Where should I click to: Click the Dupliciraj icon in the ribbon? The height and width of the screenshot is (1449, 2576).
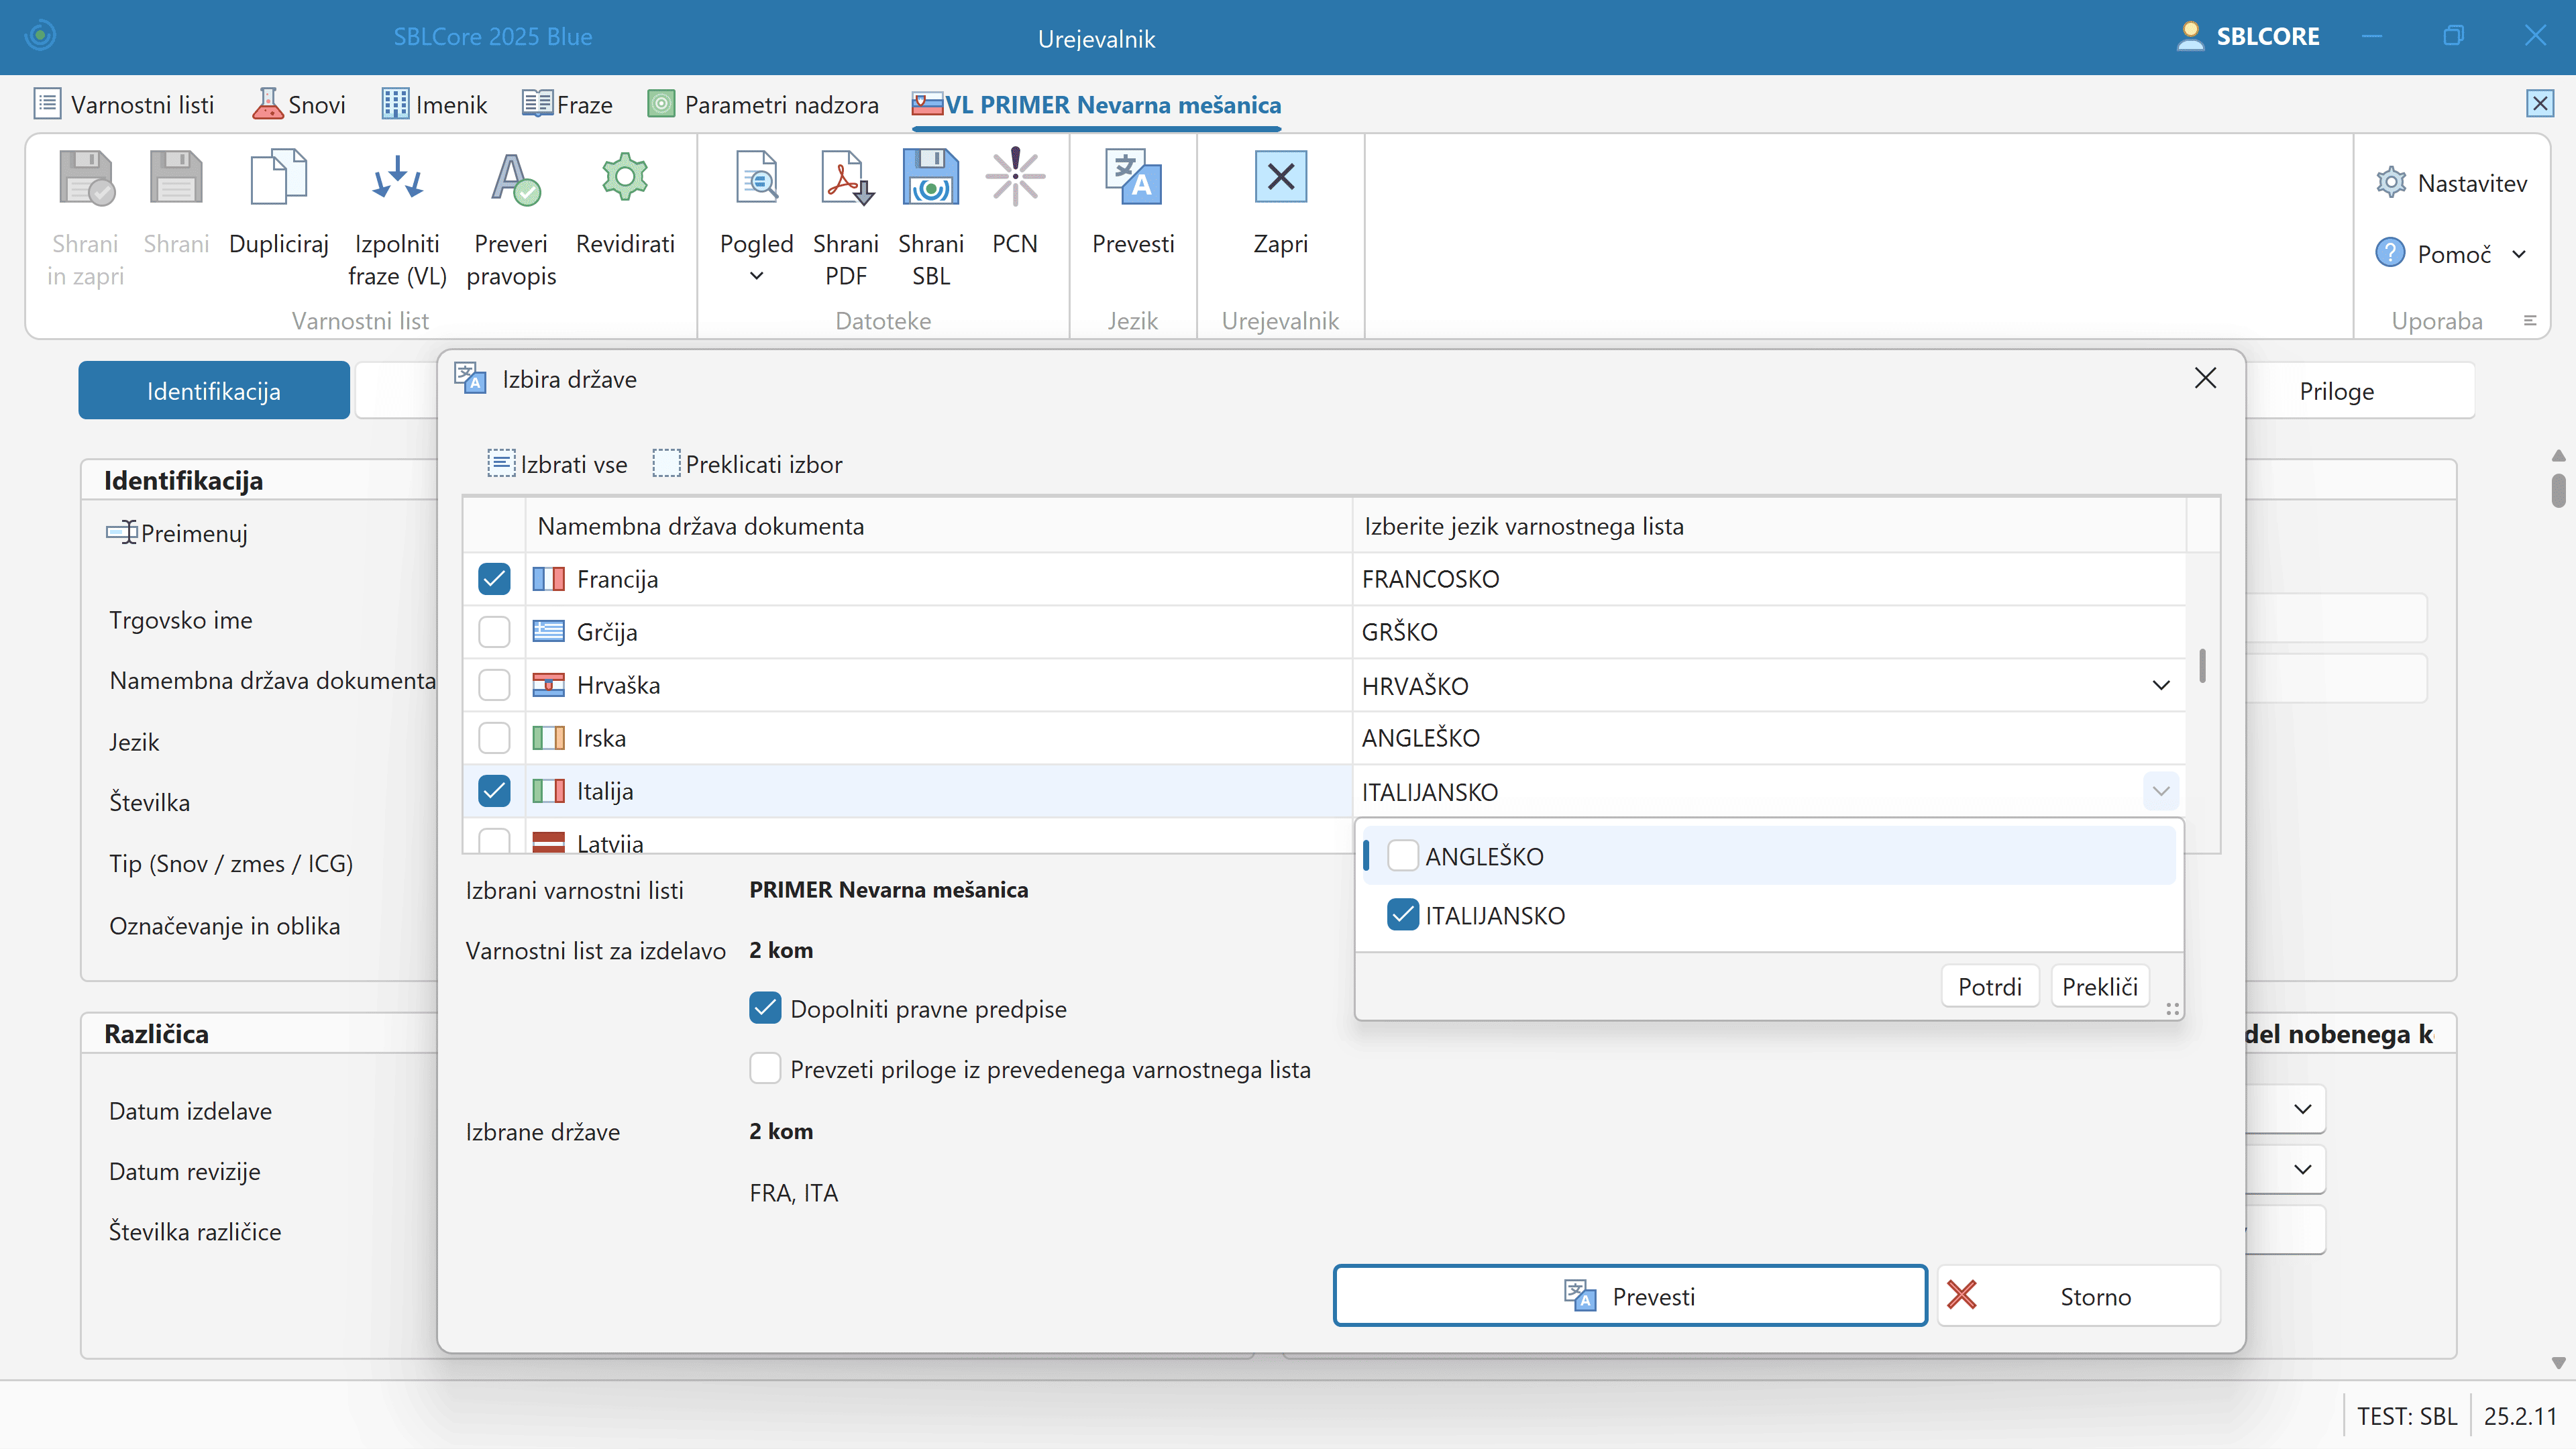pos(278,178)
